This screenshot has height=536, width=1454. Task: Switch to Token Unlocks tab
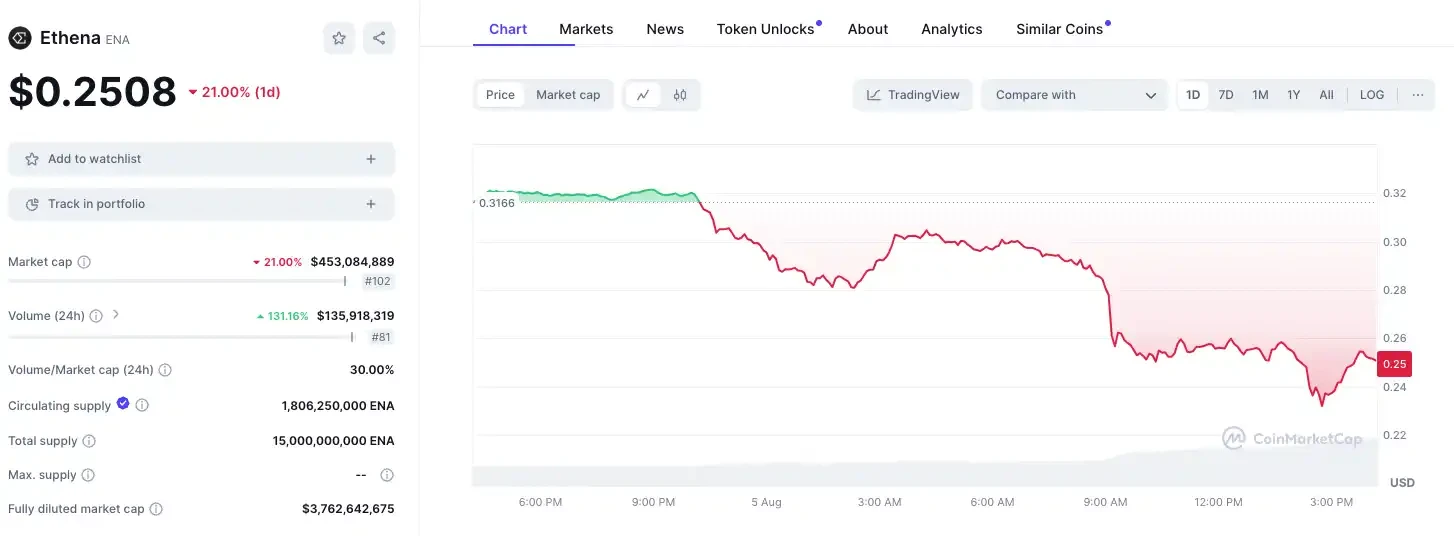tap(765, 29)
